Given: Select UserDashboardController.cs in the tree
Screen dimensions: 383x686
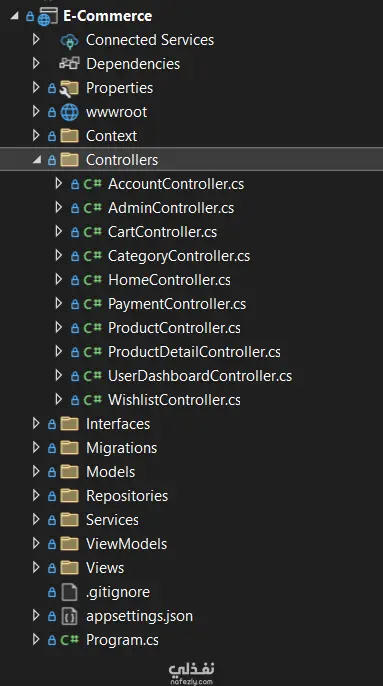Looking at the screenshot, I should coord(200,376).
